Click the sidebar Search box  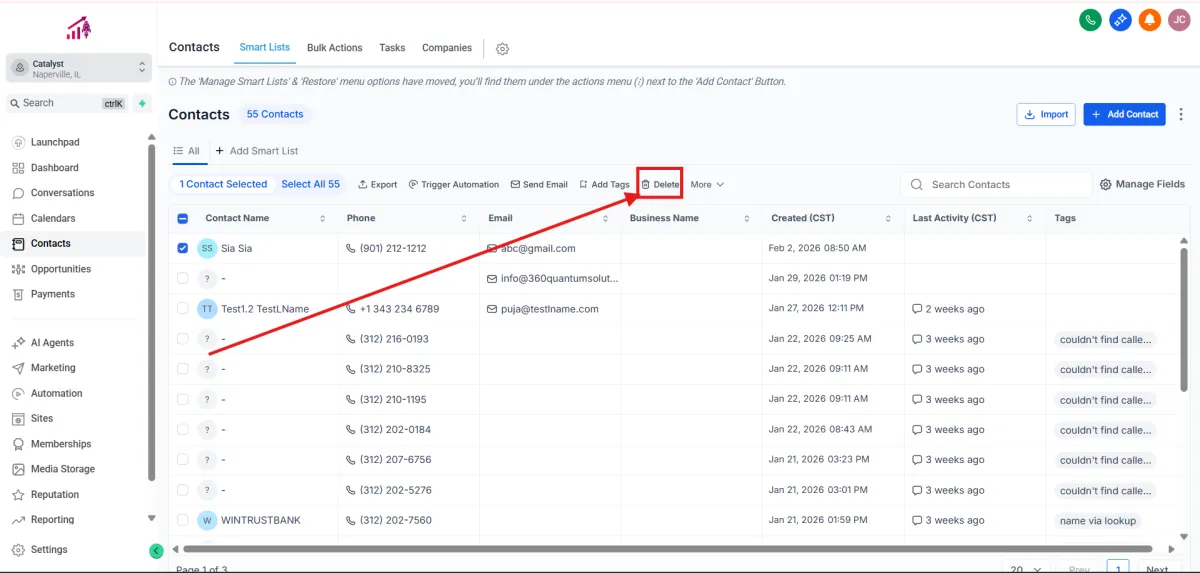pyautogui.click(x=66, y=103)
